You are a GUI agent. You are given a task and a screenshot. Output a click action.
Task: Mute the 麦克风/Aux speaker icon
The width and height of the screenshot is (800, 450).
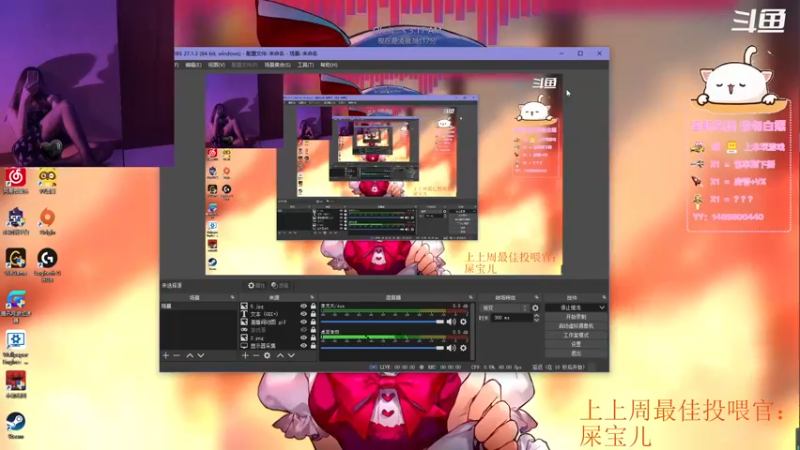(x=451, y=322)
